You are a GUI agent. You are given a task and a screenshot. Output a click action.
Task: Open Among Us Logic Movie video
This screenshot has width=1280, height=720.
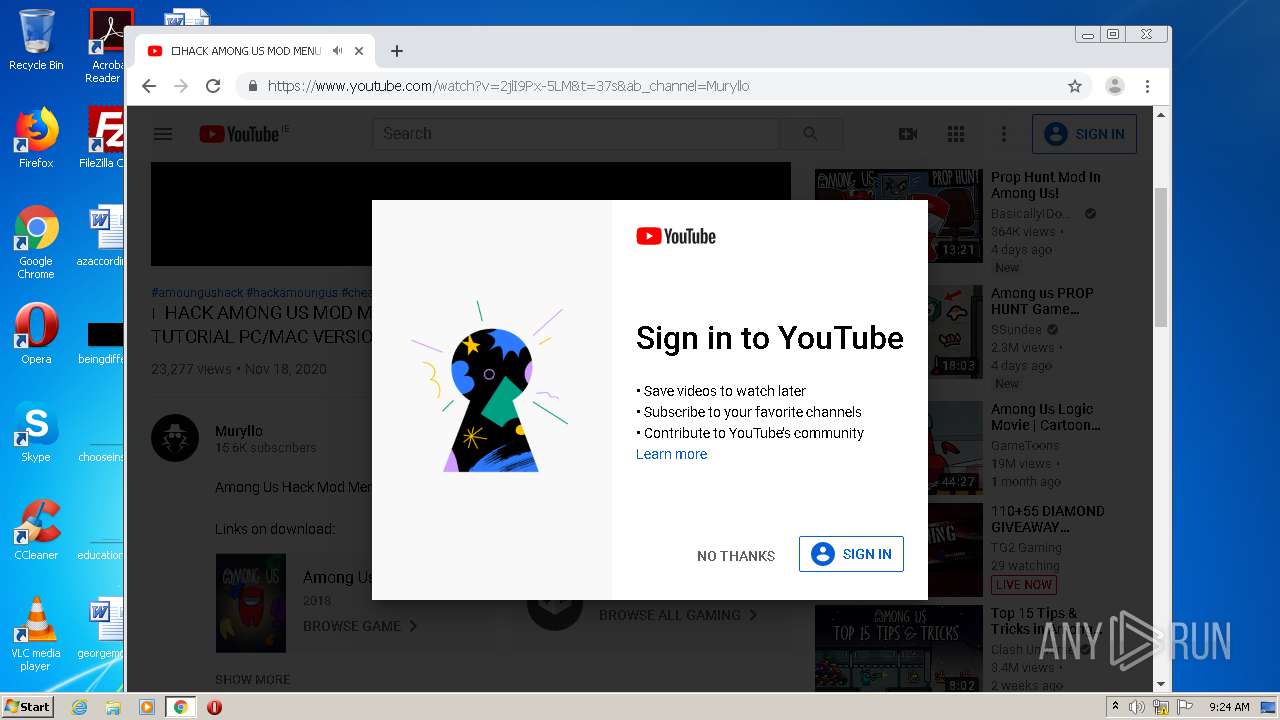tap(1045, 417)
